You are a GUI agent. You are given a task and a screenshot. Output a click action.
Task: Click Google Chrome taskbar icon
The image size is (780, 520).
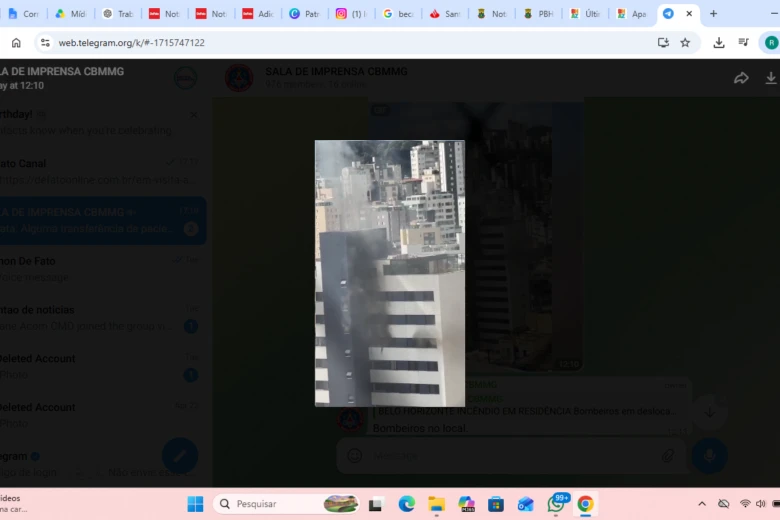point(585,504)
